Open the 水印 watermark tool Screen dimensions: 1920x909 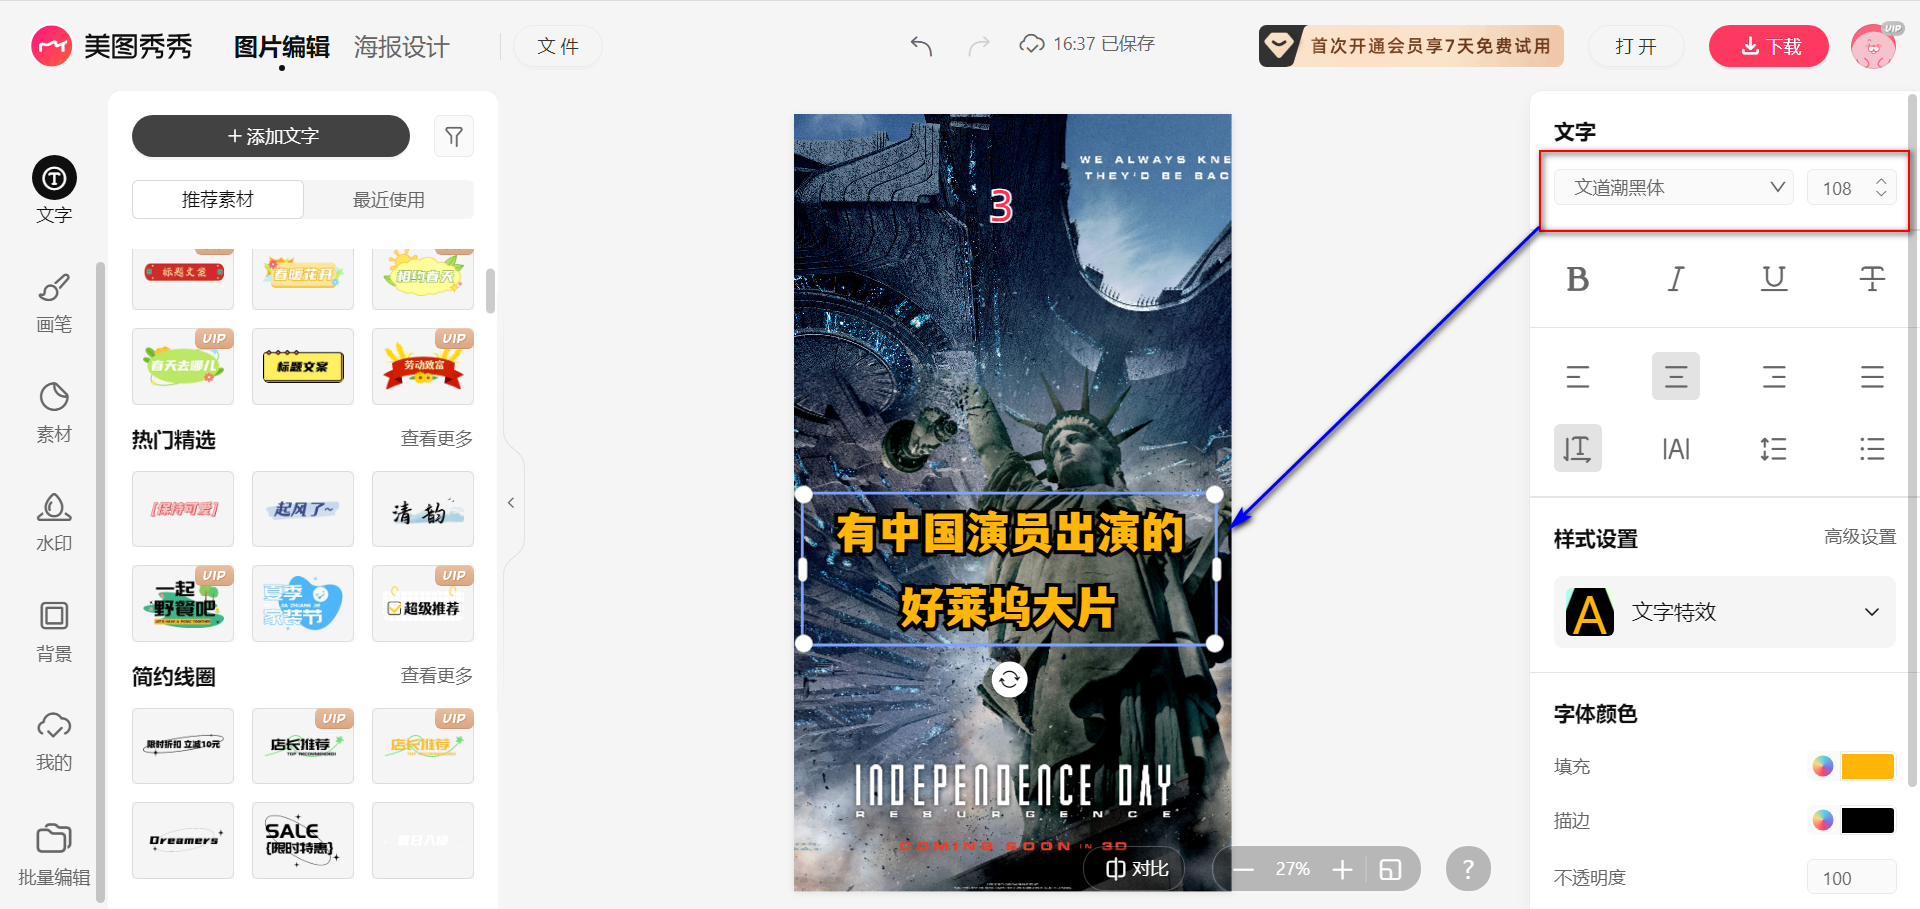click(x=54, y=521)
